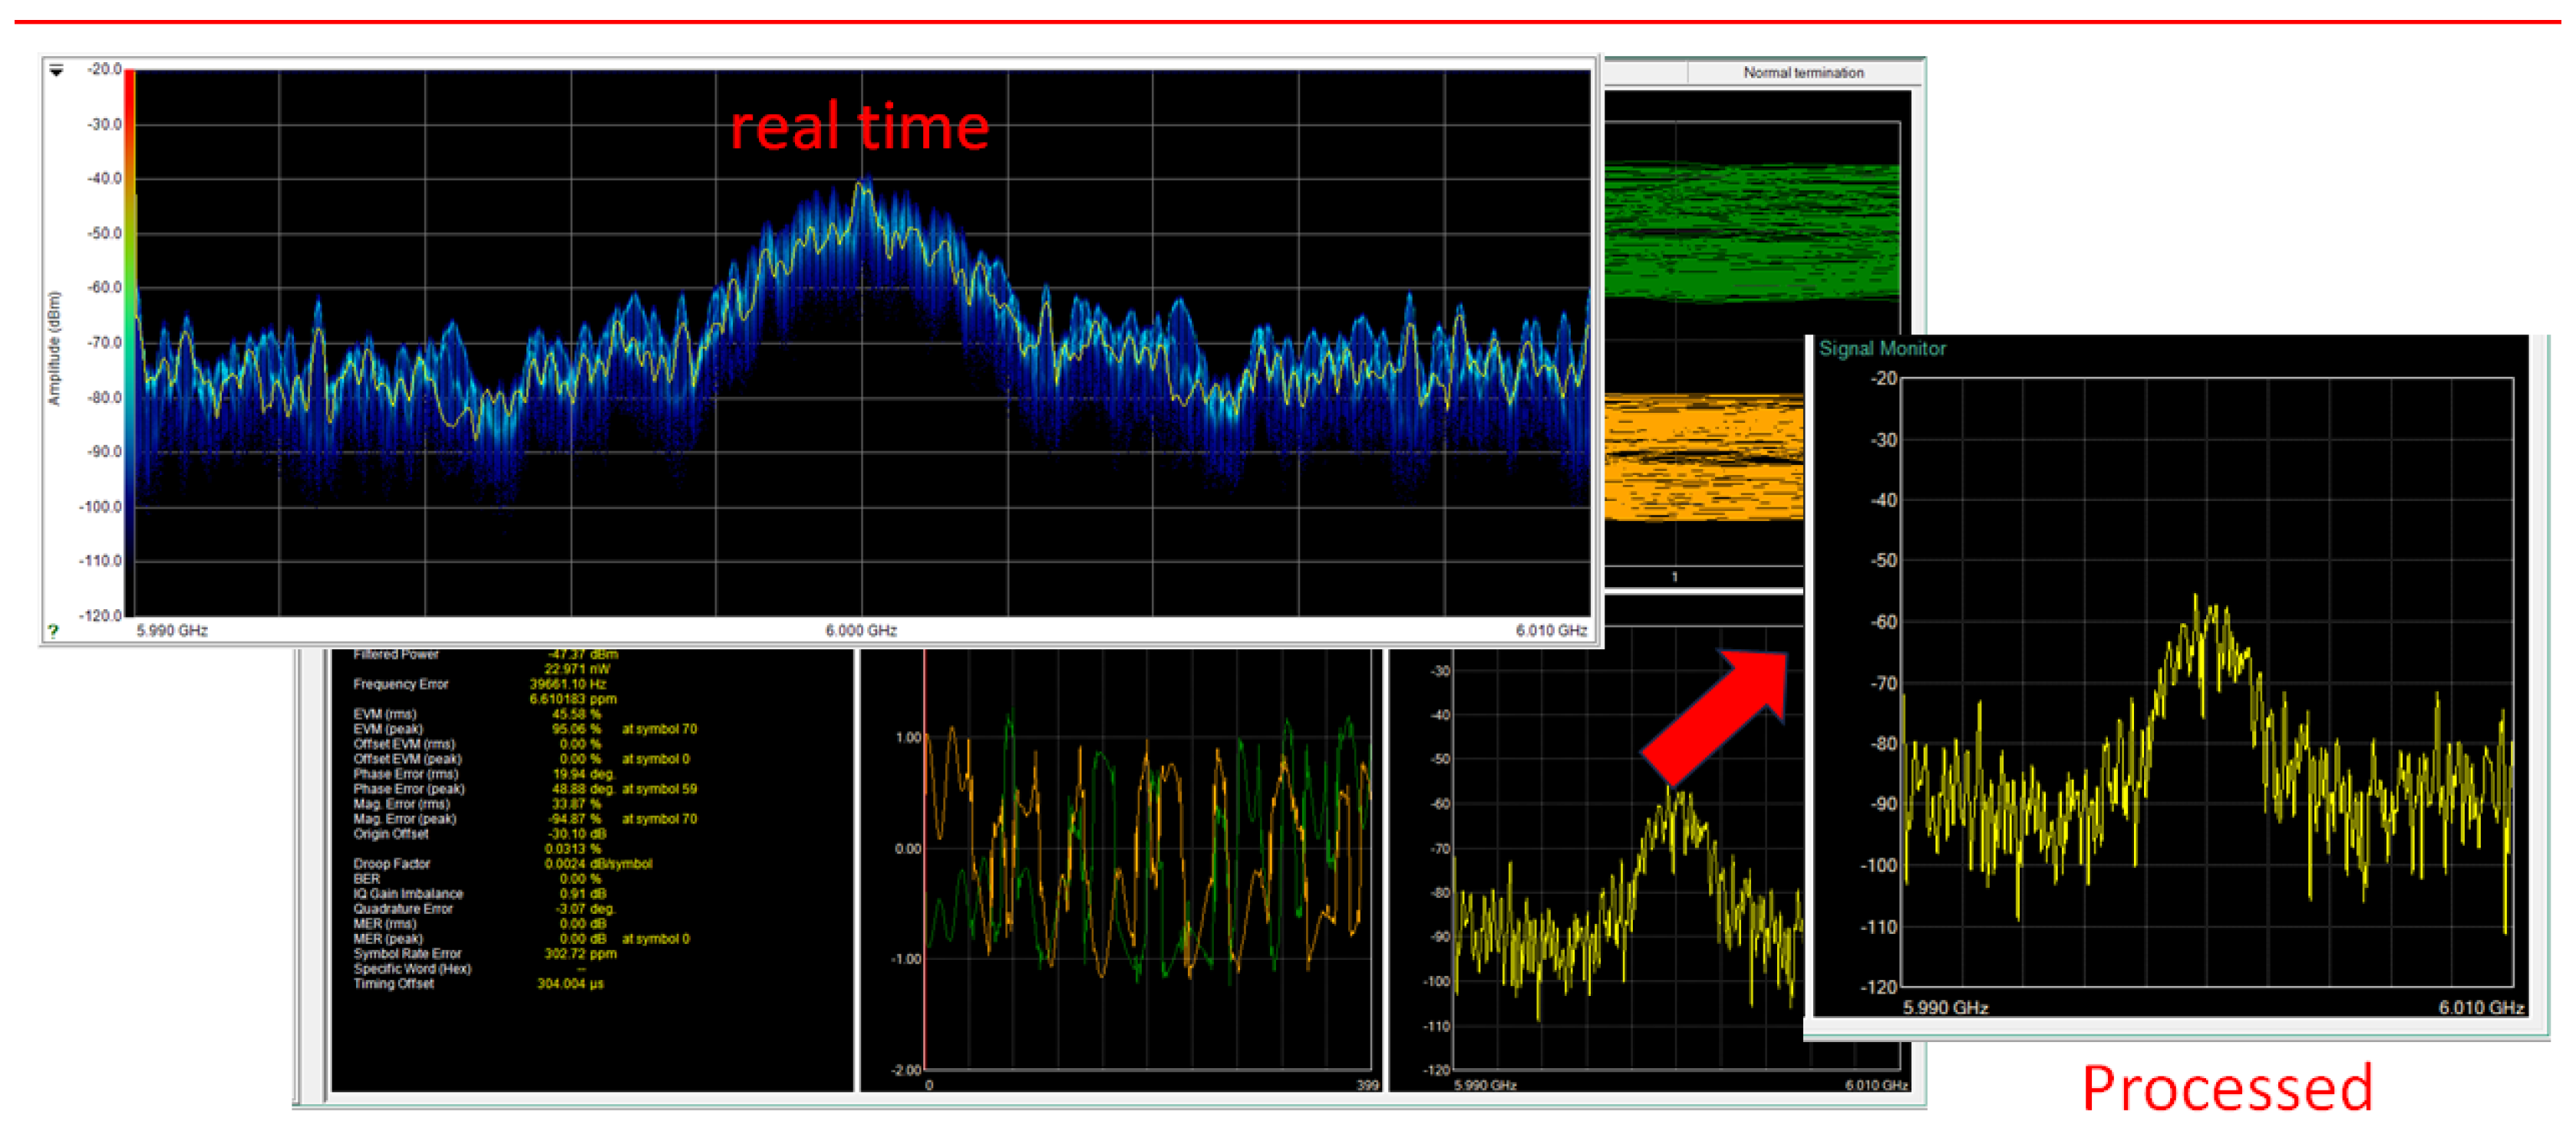Select the Symbol Rate Error measurement row

coord(407,953)
